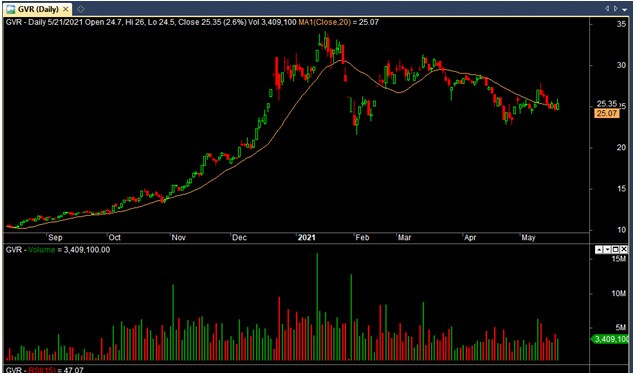Click the green Volume label in volume pane
This screenshot has height=373, width=636.
pyautogui.click(x=41, y=250)
